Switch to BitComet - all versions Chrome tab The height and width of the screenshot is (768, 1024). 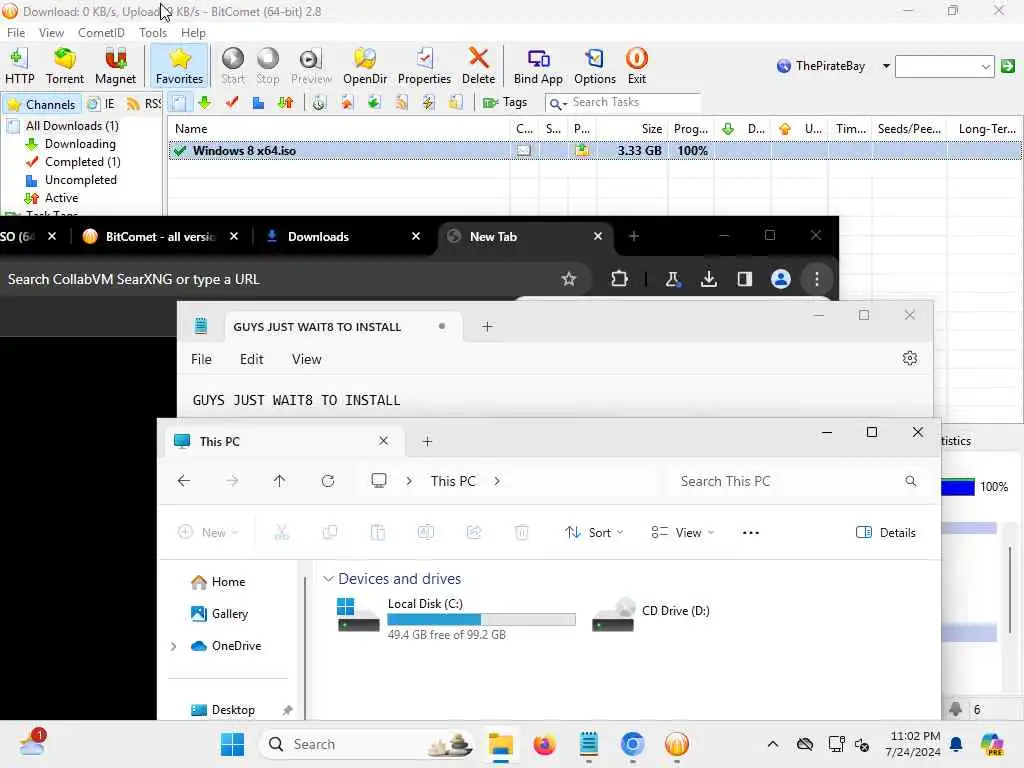click(x=161, y=236)
